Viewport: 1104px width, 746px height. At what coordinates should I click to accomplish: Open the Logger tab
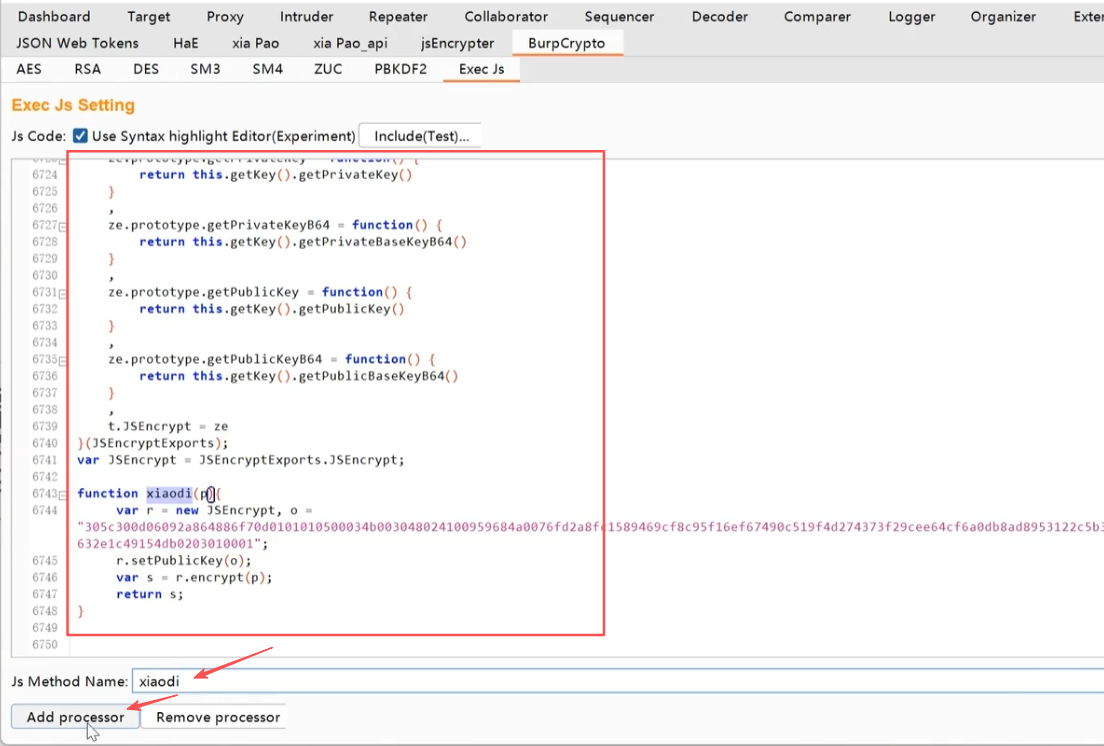pyautogui.click(x=912, y=16)
